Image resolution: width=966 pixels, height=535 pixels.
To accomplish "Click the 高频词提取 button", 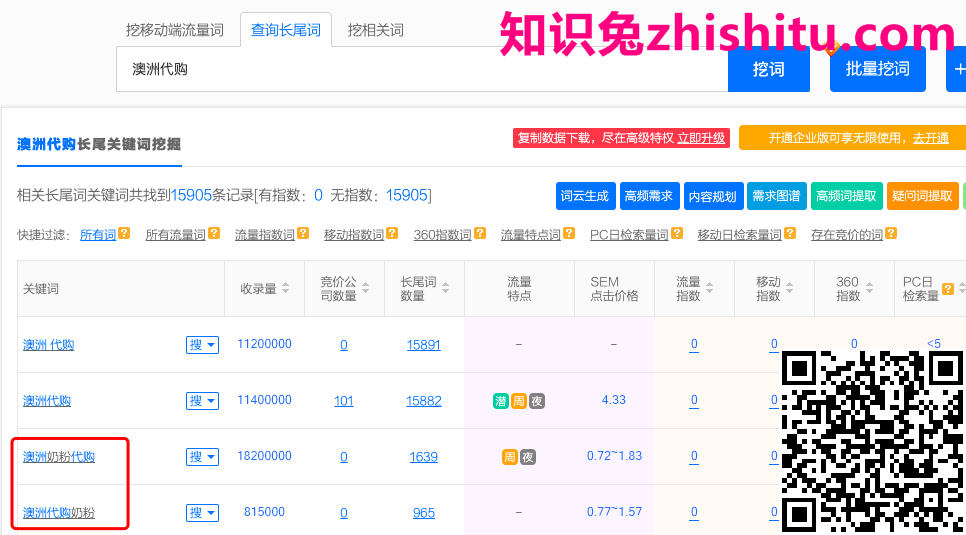I will click(846, 196).
